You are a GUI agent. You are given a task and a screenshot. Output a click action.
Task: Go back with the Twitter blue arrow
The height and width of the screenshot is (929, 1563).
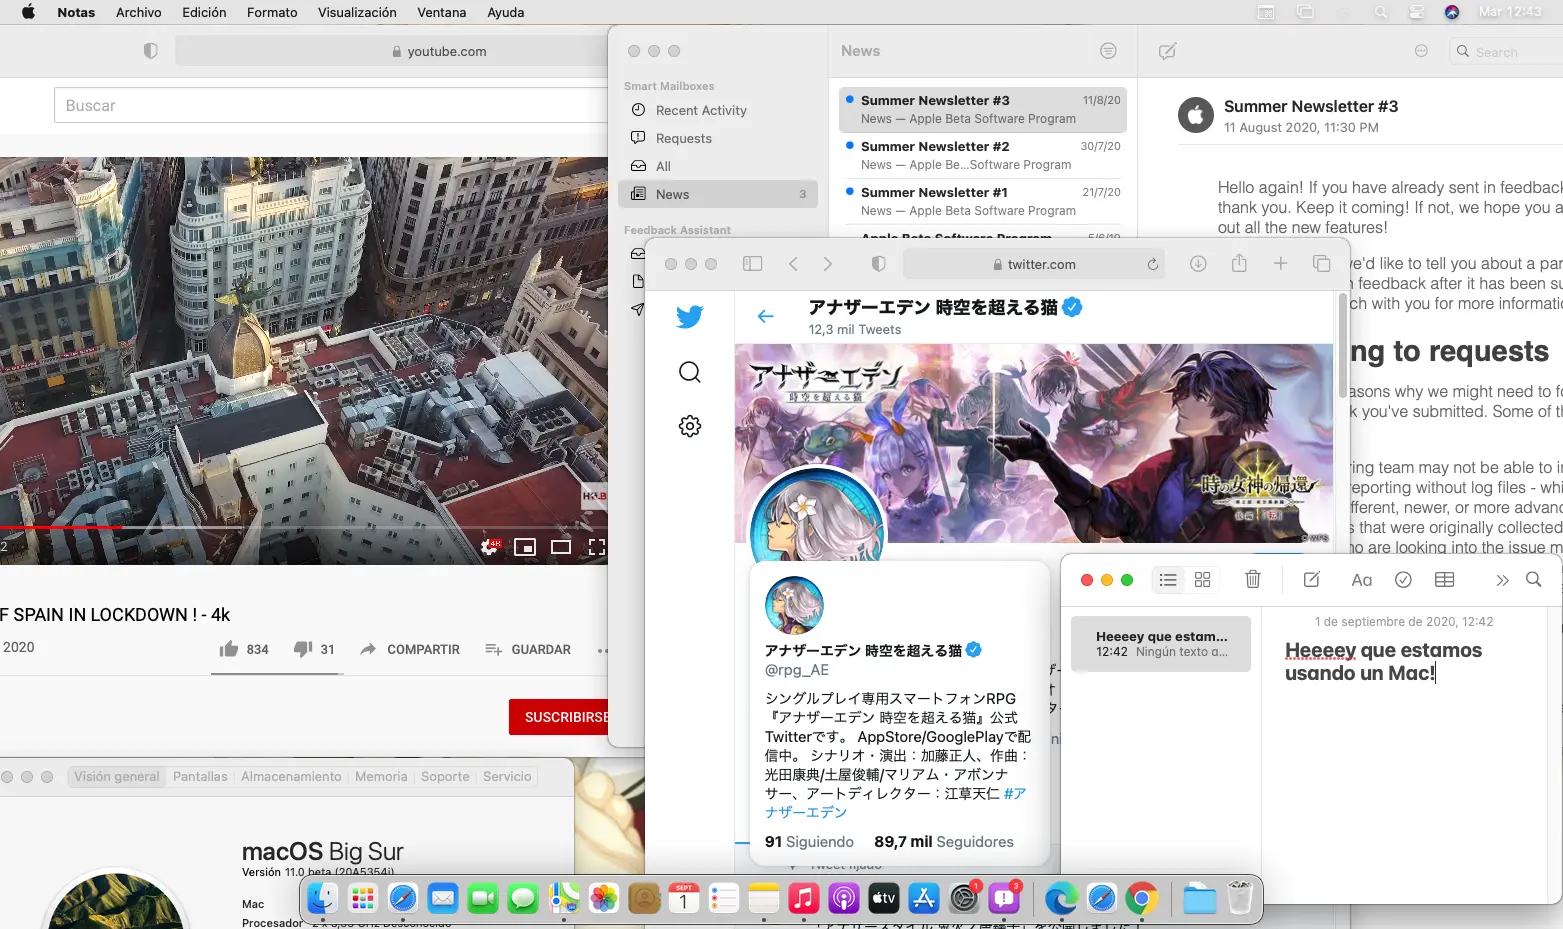(766, 316)
